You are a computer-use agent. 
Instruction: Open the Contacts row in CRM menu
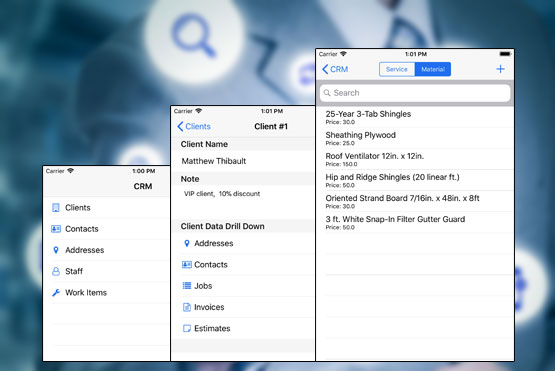tap(107, 229)
